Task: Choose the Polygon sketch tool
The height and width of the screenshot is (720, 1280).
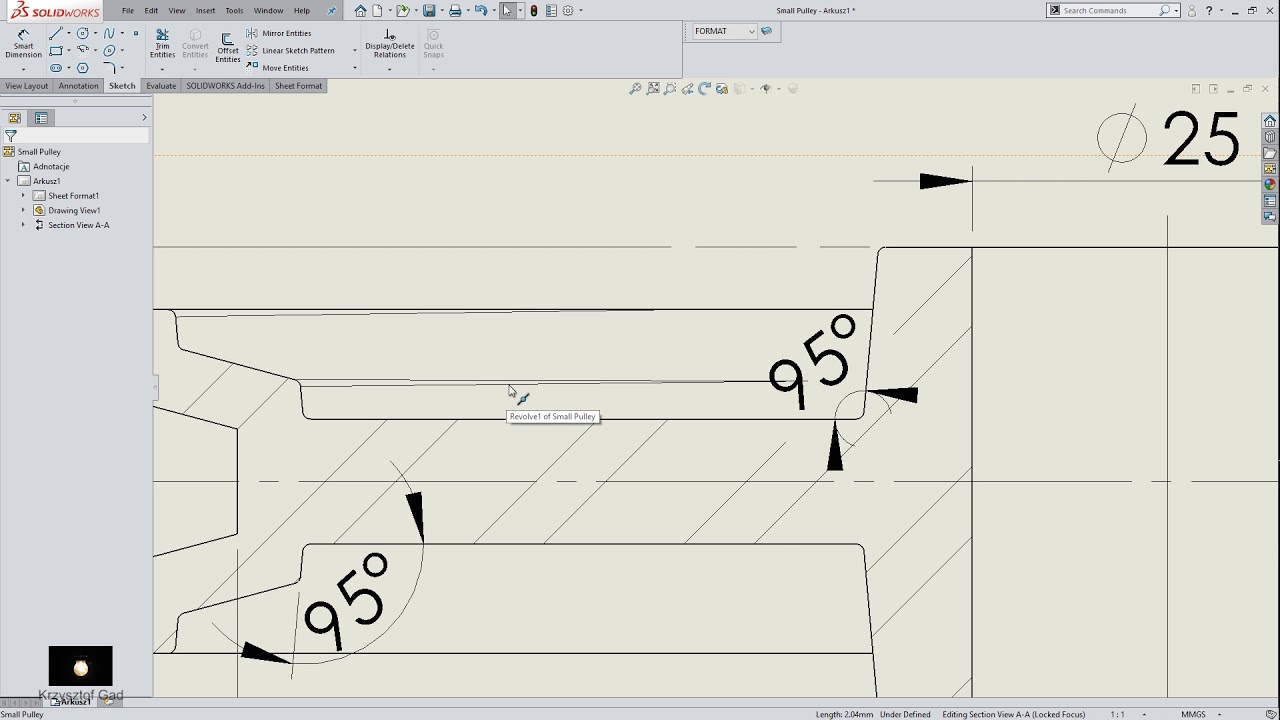Action: [82, 68]
